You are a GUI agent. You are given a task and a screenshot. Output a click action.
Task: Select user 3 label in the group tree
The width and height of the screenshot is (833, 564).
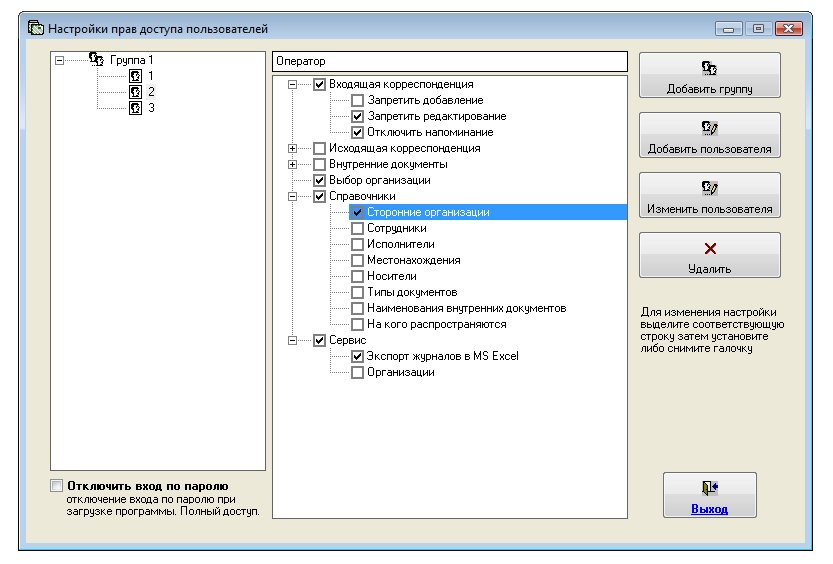[x=151, y=108]
